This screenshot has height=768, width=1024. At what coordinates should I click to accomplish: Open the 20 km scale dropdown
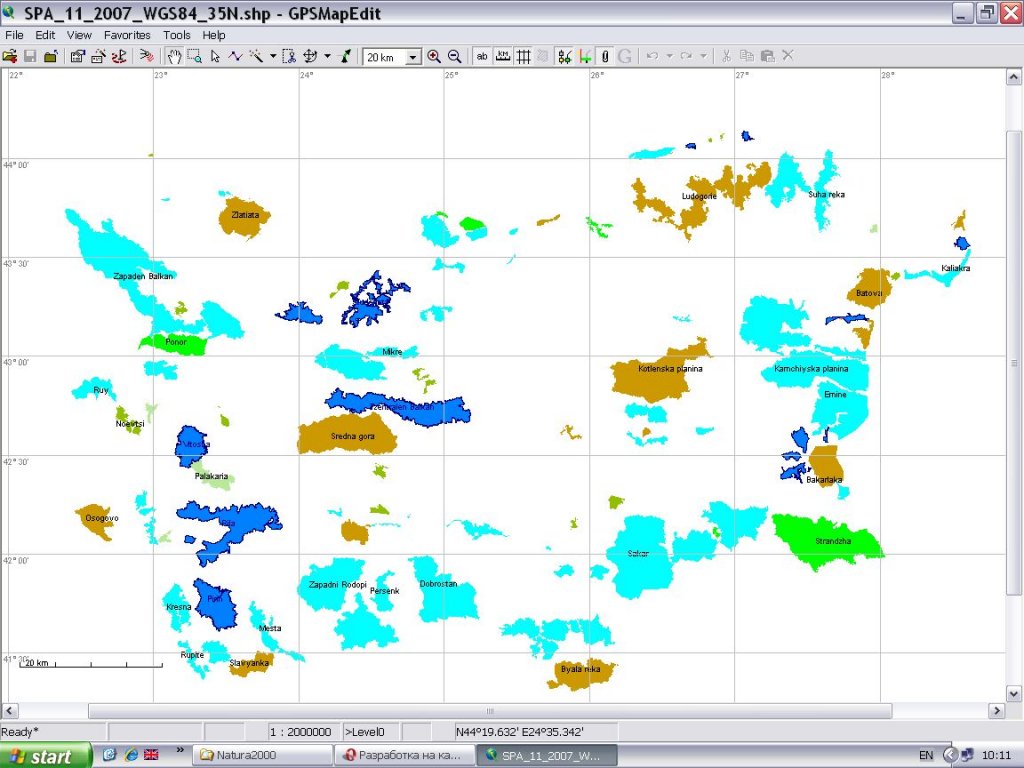click(x=413, y=57)
